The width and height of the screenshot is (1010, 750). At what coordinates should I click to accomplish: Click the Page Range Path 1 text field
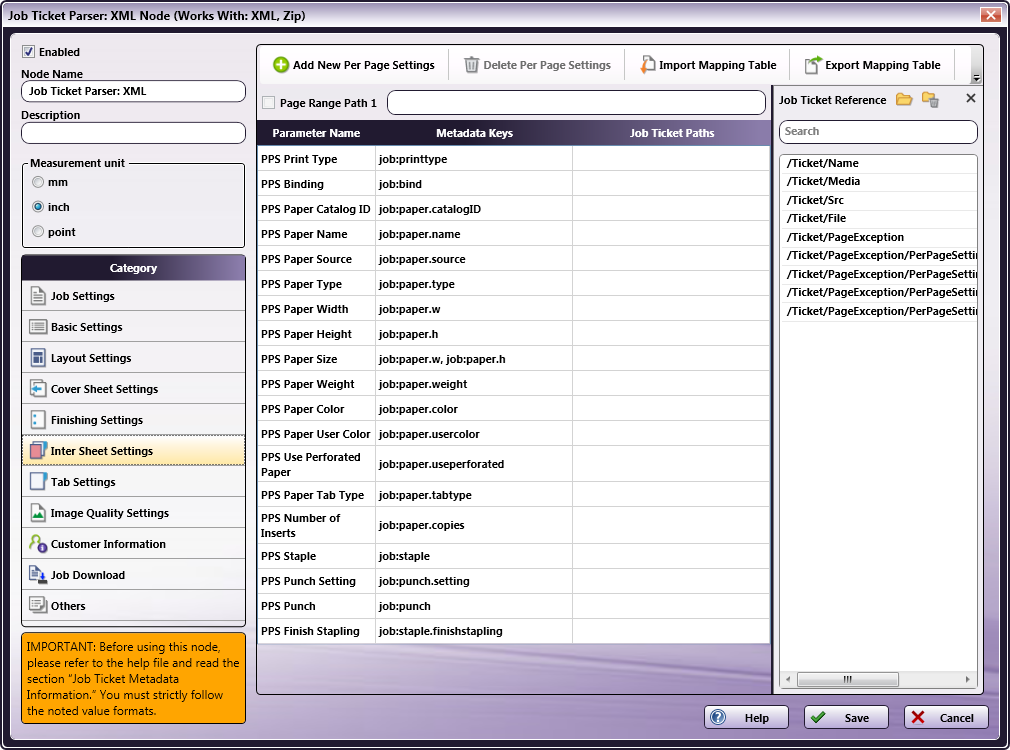coord(576,102)
